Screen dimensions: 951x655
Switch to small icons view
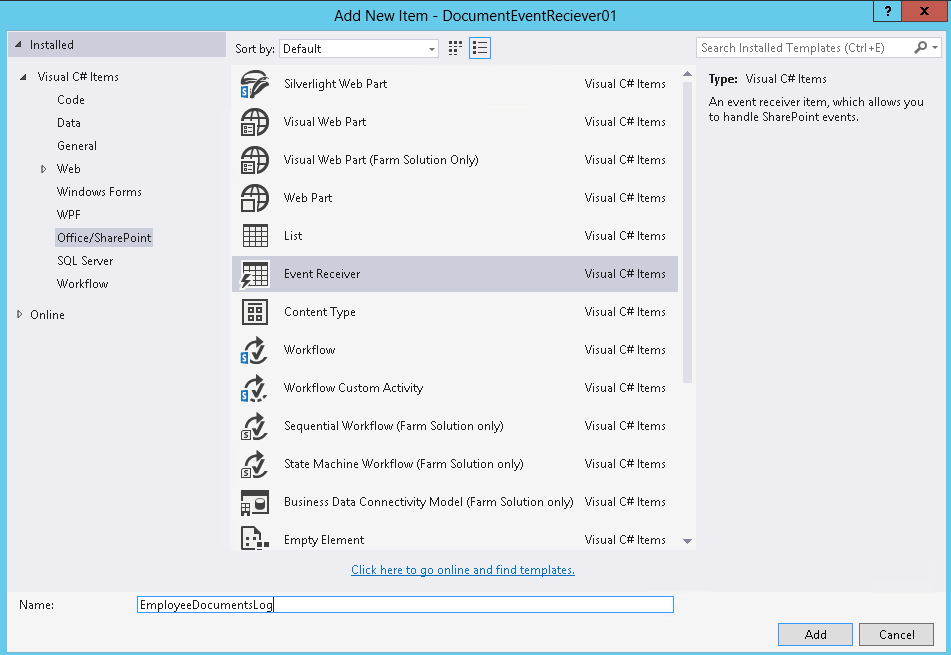tap(454, 48)
